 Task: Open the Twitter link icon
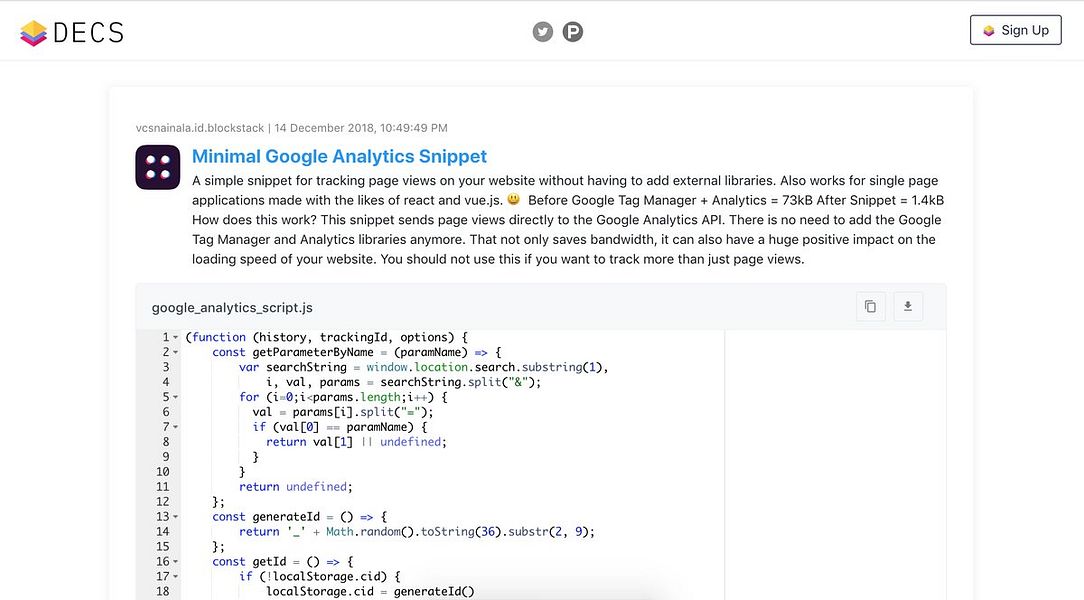[543, 32]
